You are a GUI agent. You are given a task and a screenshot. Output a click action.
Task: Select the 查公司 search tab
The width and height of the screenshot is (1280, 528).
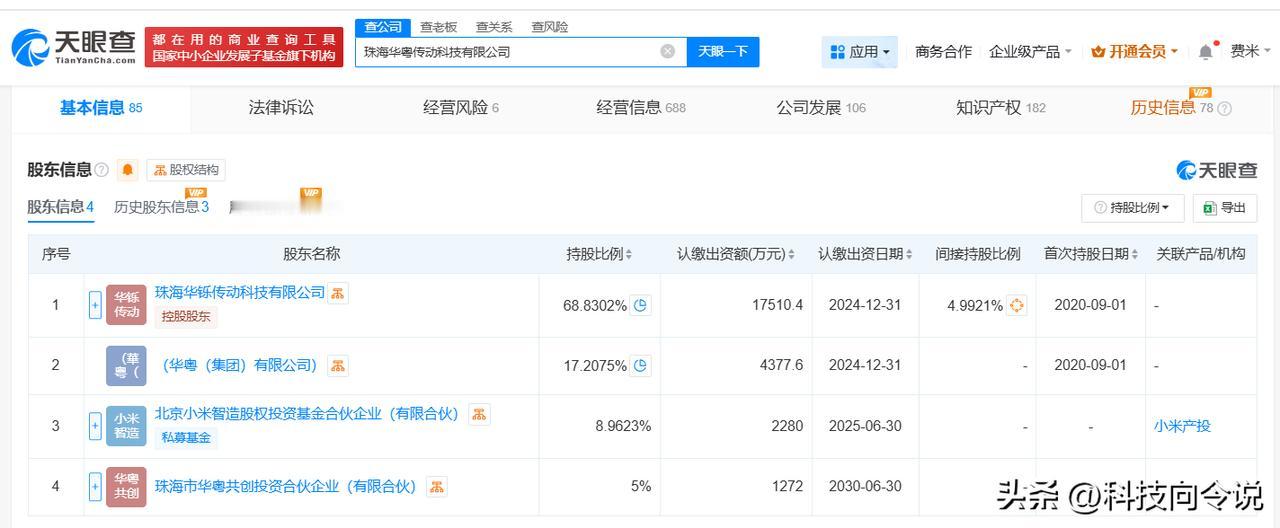(x=383, y=27)
